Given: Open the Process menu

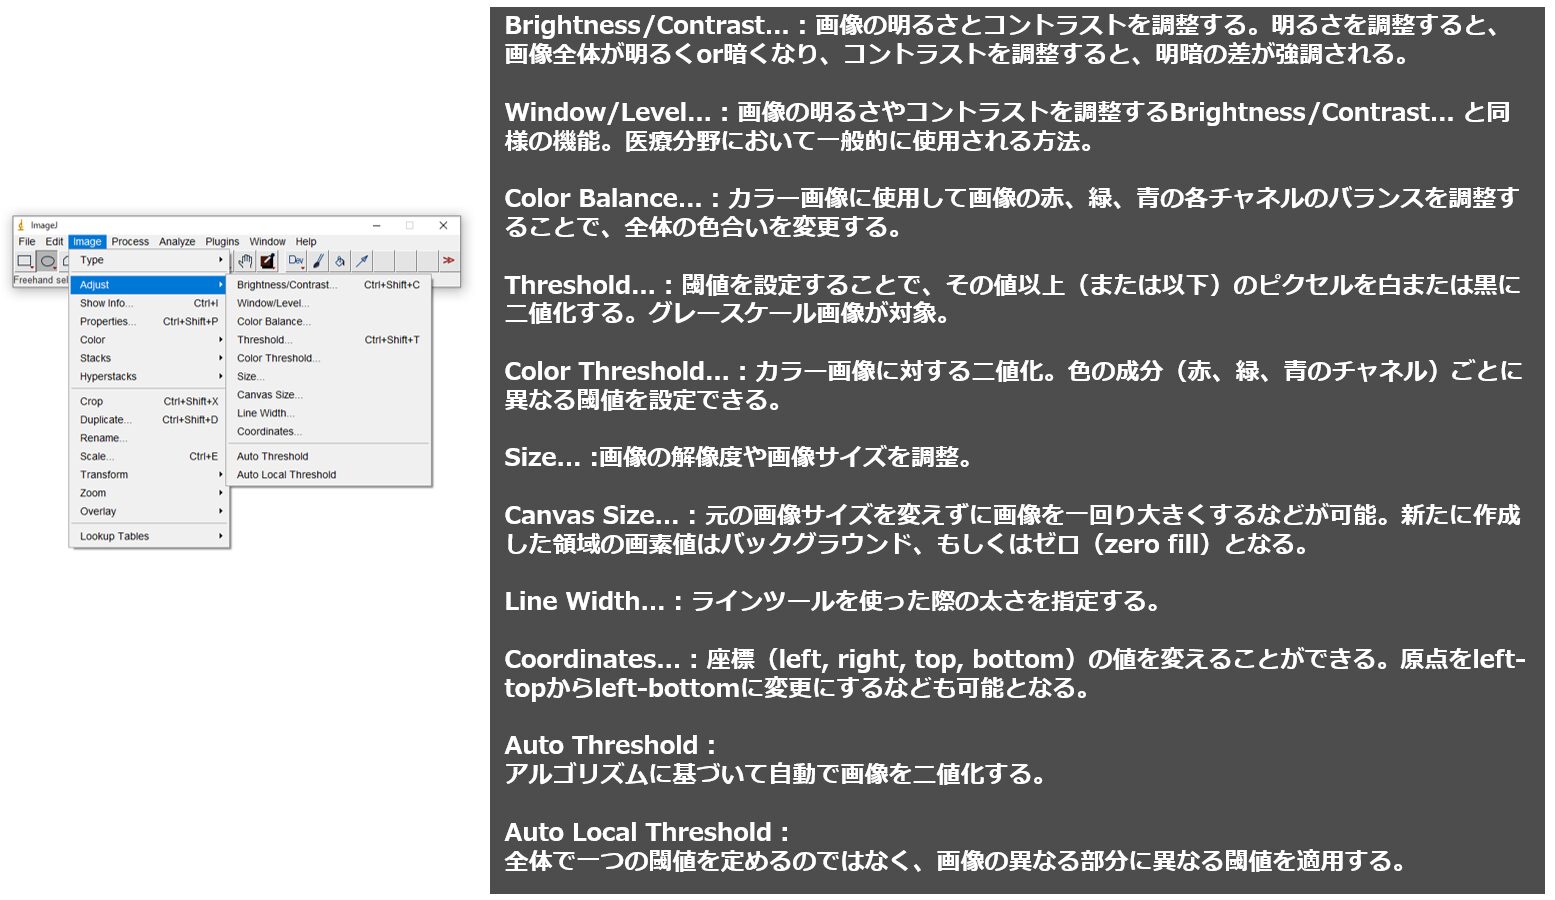Looking at the screenshot, I should pyautogui.click(x=129, y=241).
